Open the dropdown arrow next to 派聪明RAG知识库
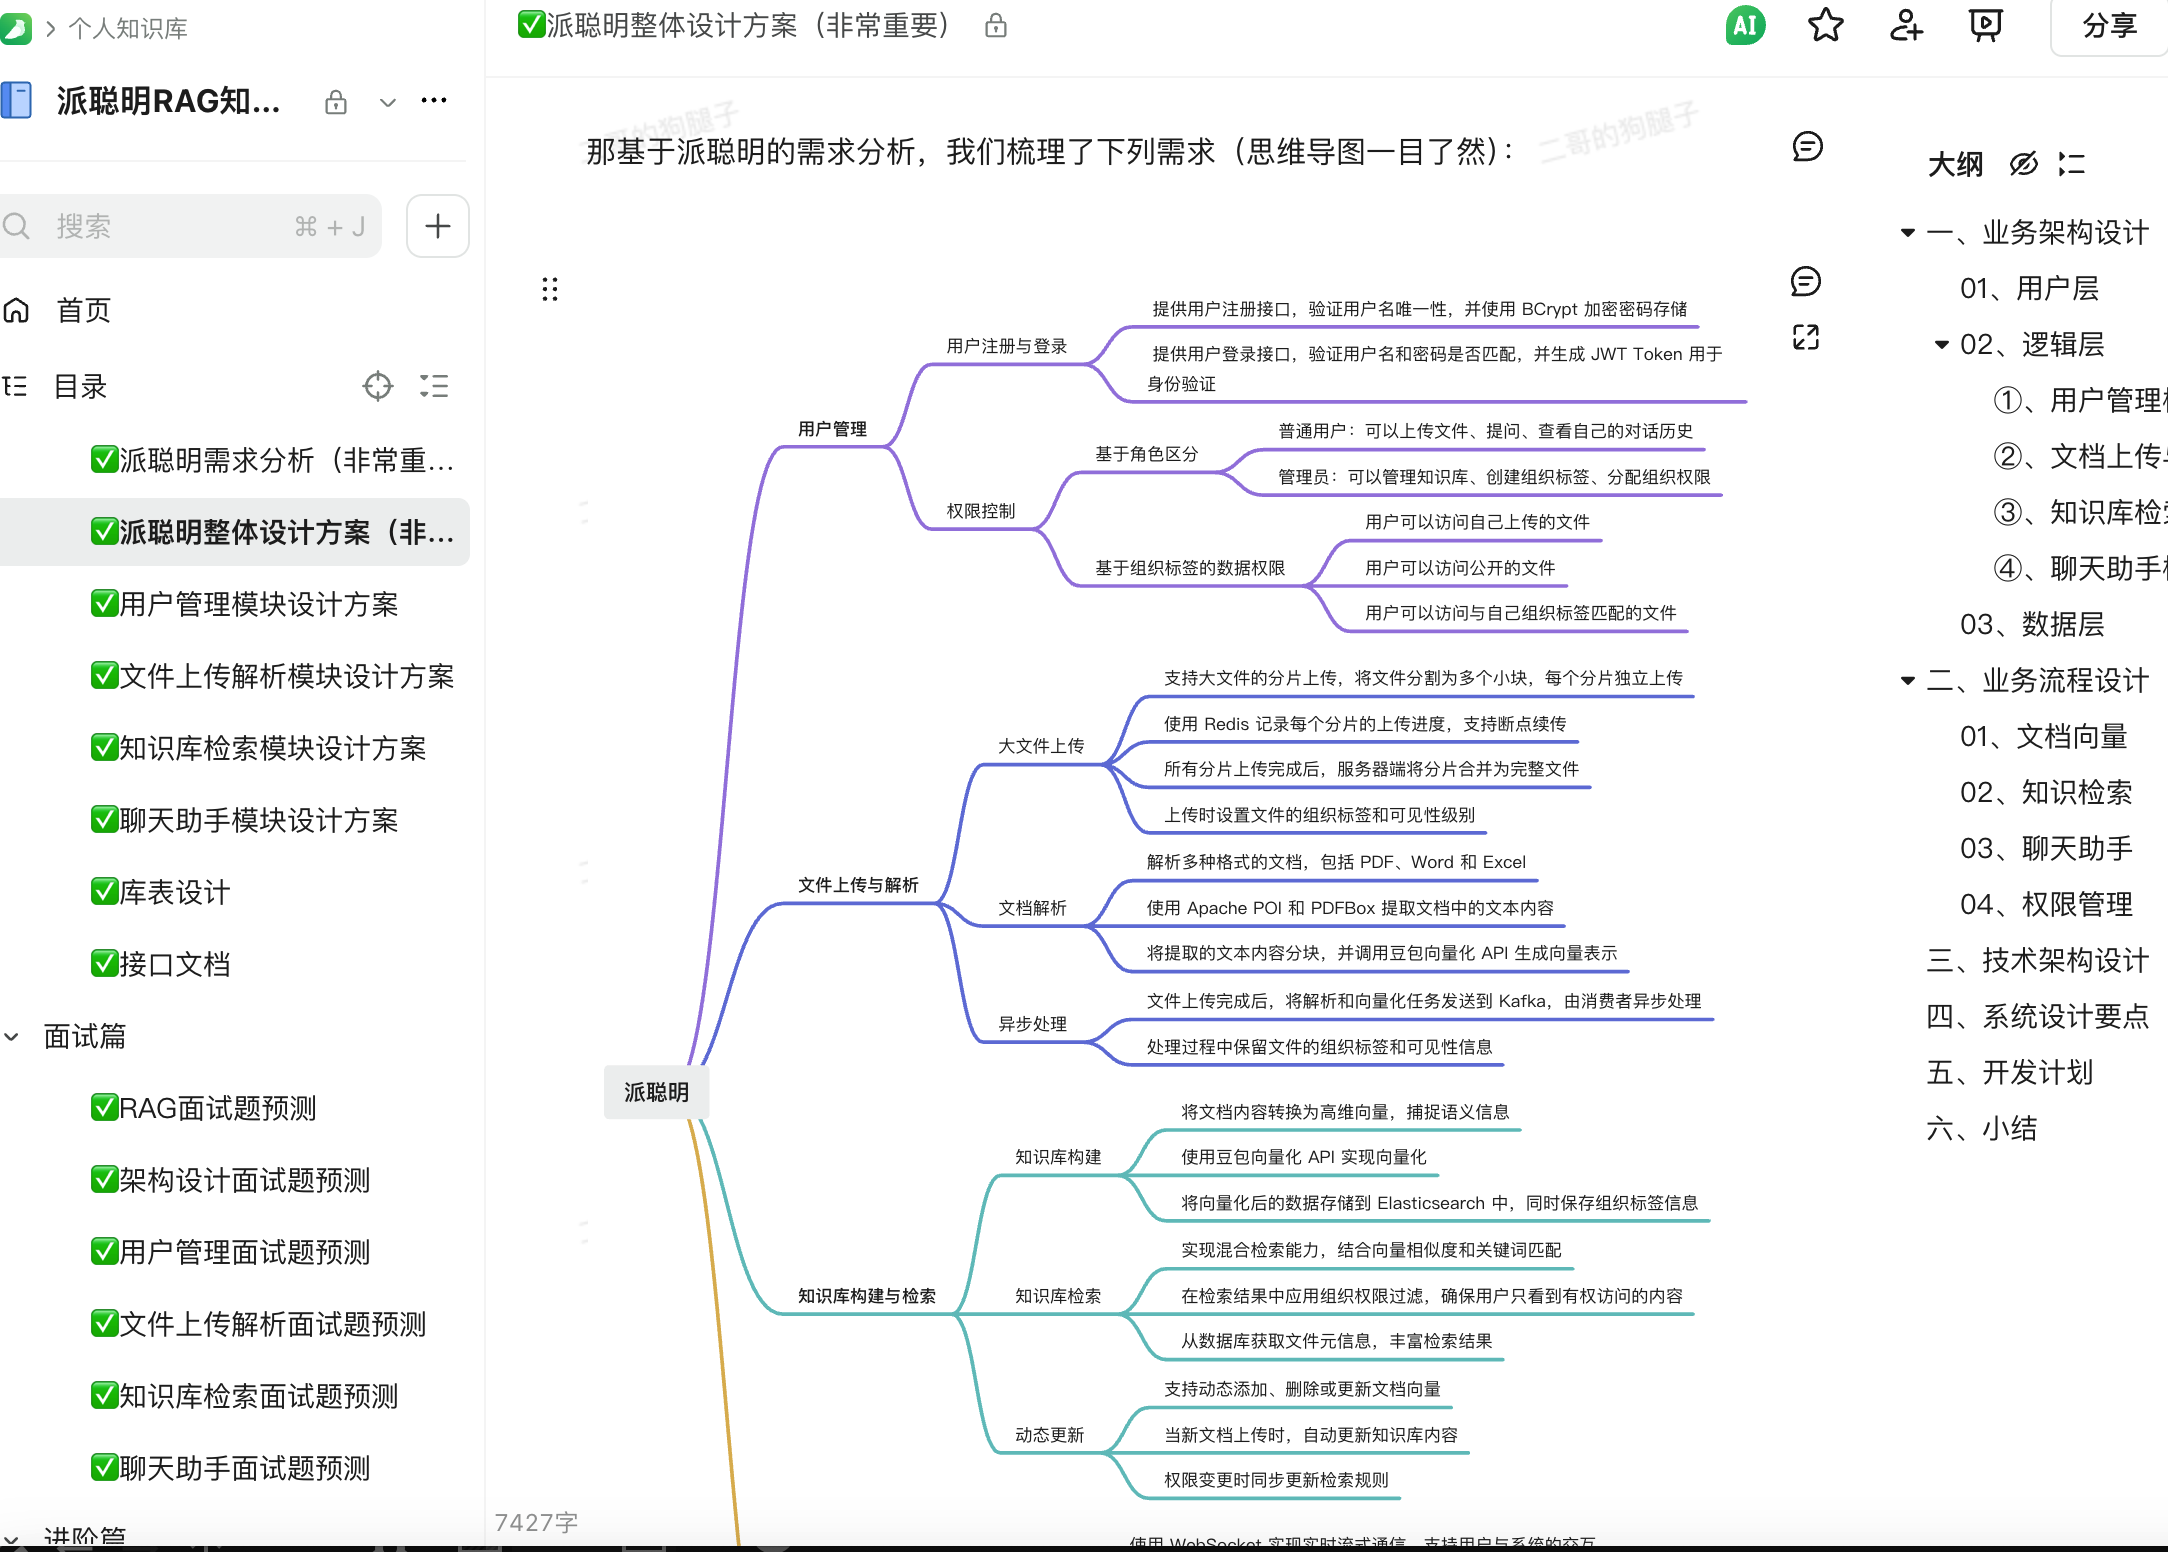Viewport: 2168px width, 1552px height. 388,102
